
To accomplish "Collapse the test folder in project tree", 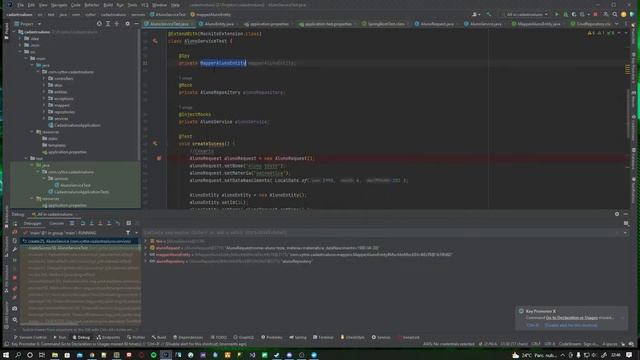I will coord(26,158).
